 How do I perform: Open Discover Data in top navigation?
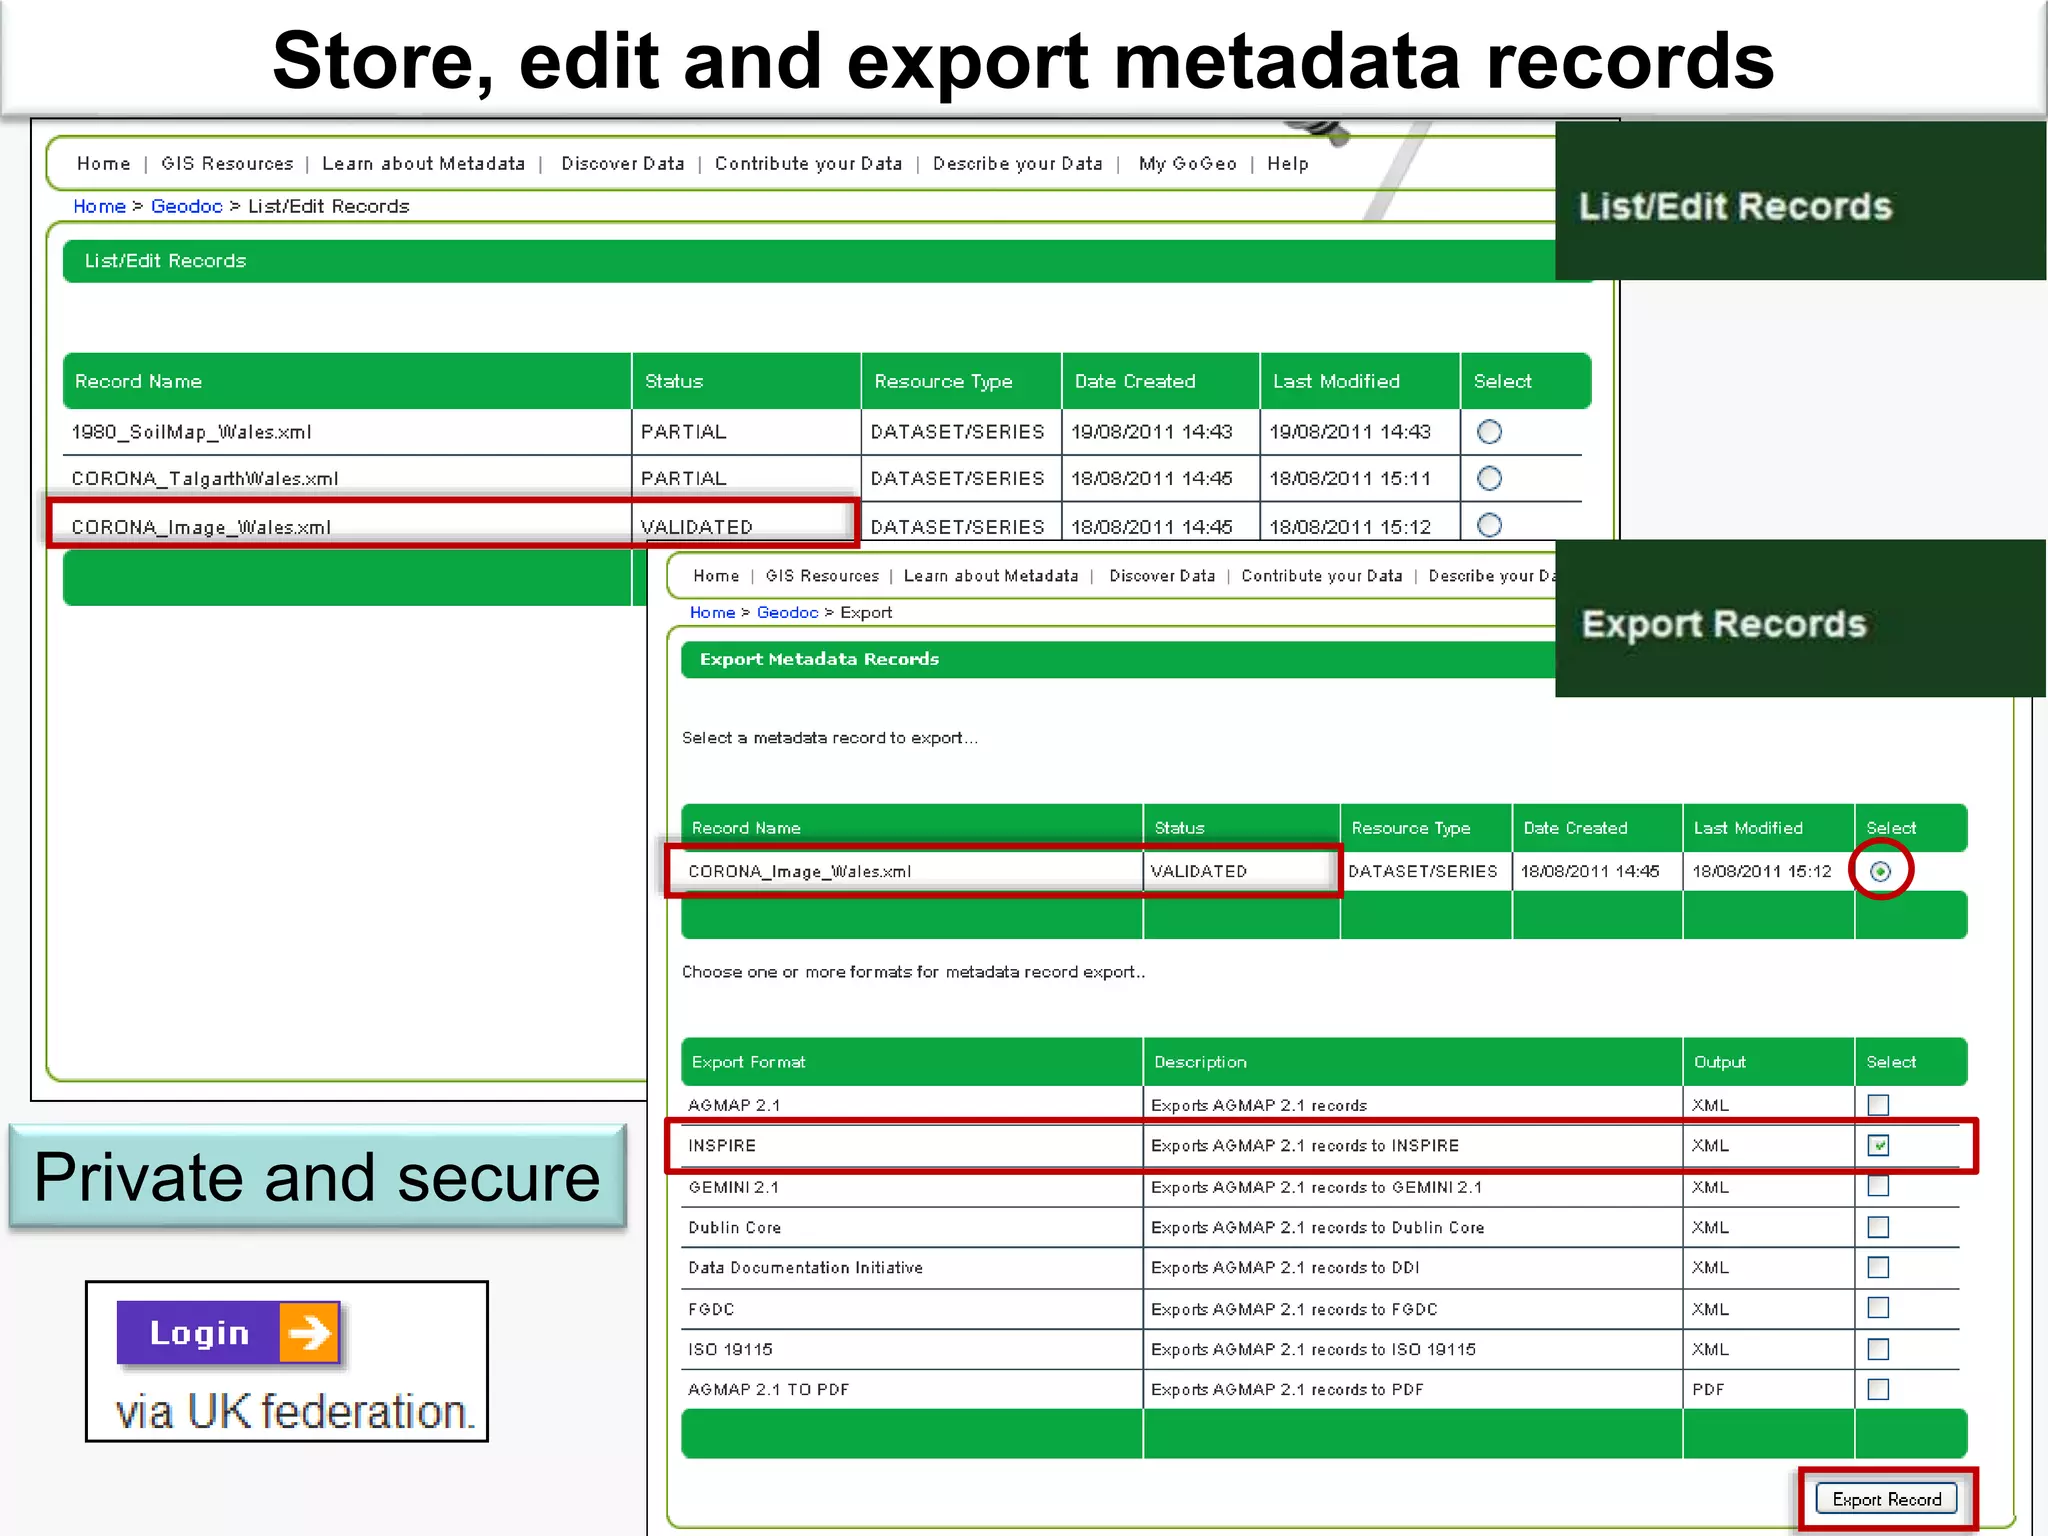[x=622, y=163]
